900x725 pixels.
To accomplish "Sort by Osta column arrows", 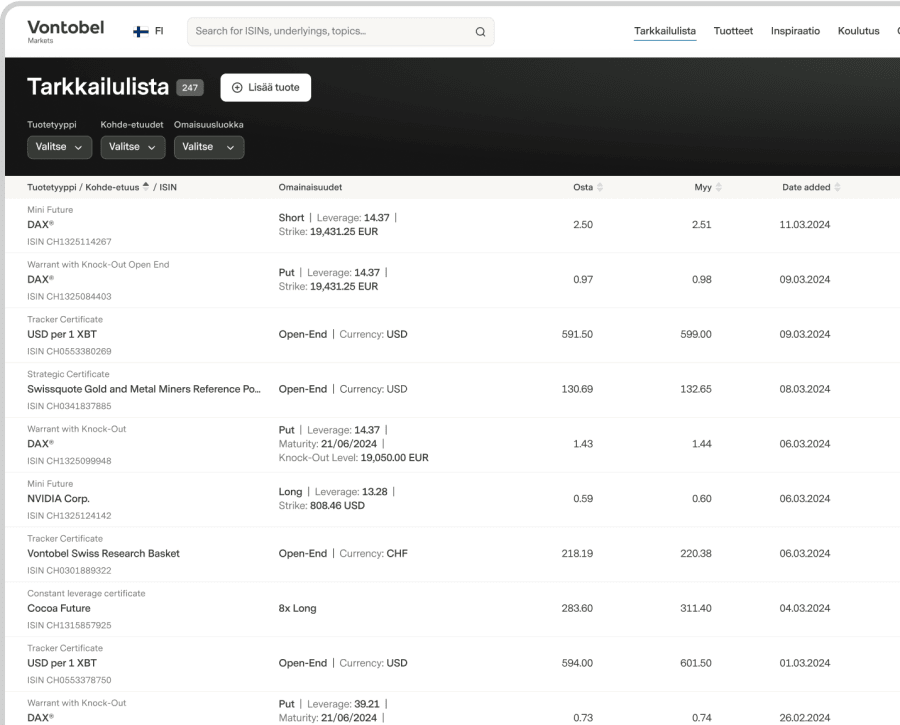I will pos(600,187).
